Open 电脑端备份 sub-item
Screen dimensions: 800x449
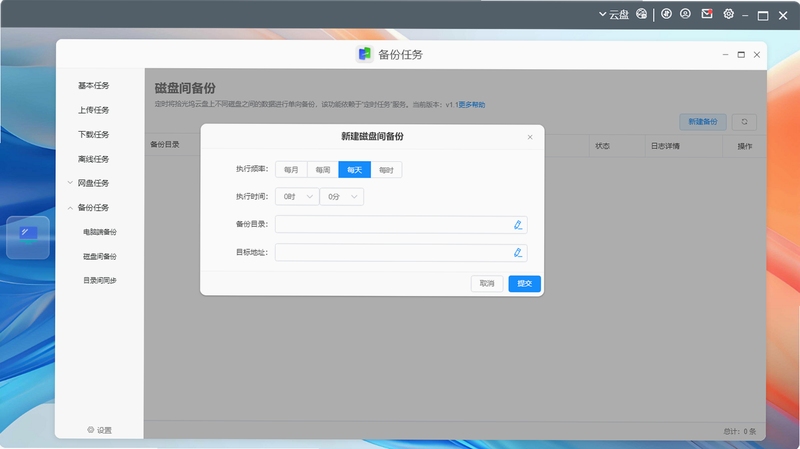99,232
